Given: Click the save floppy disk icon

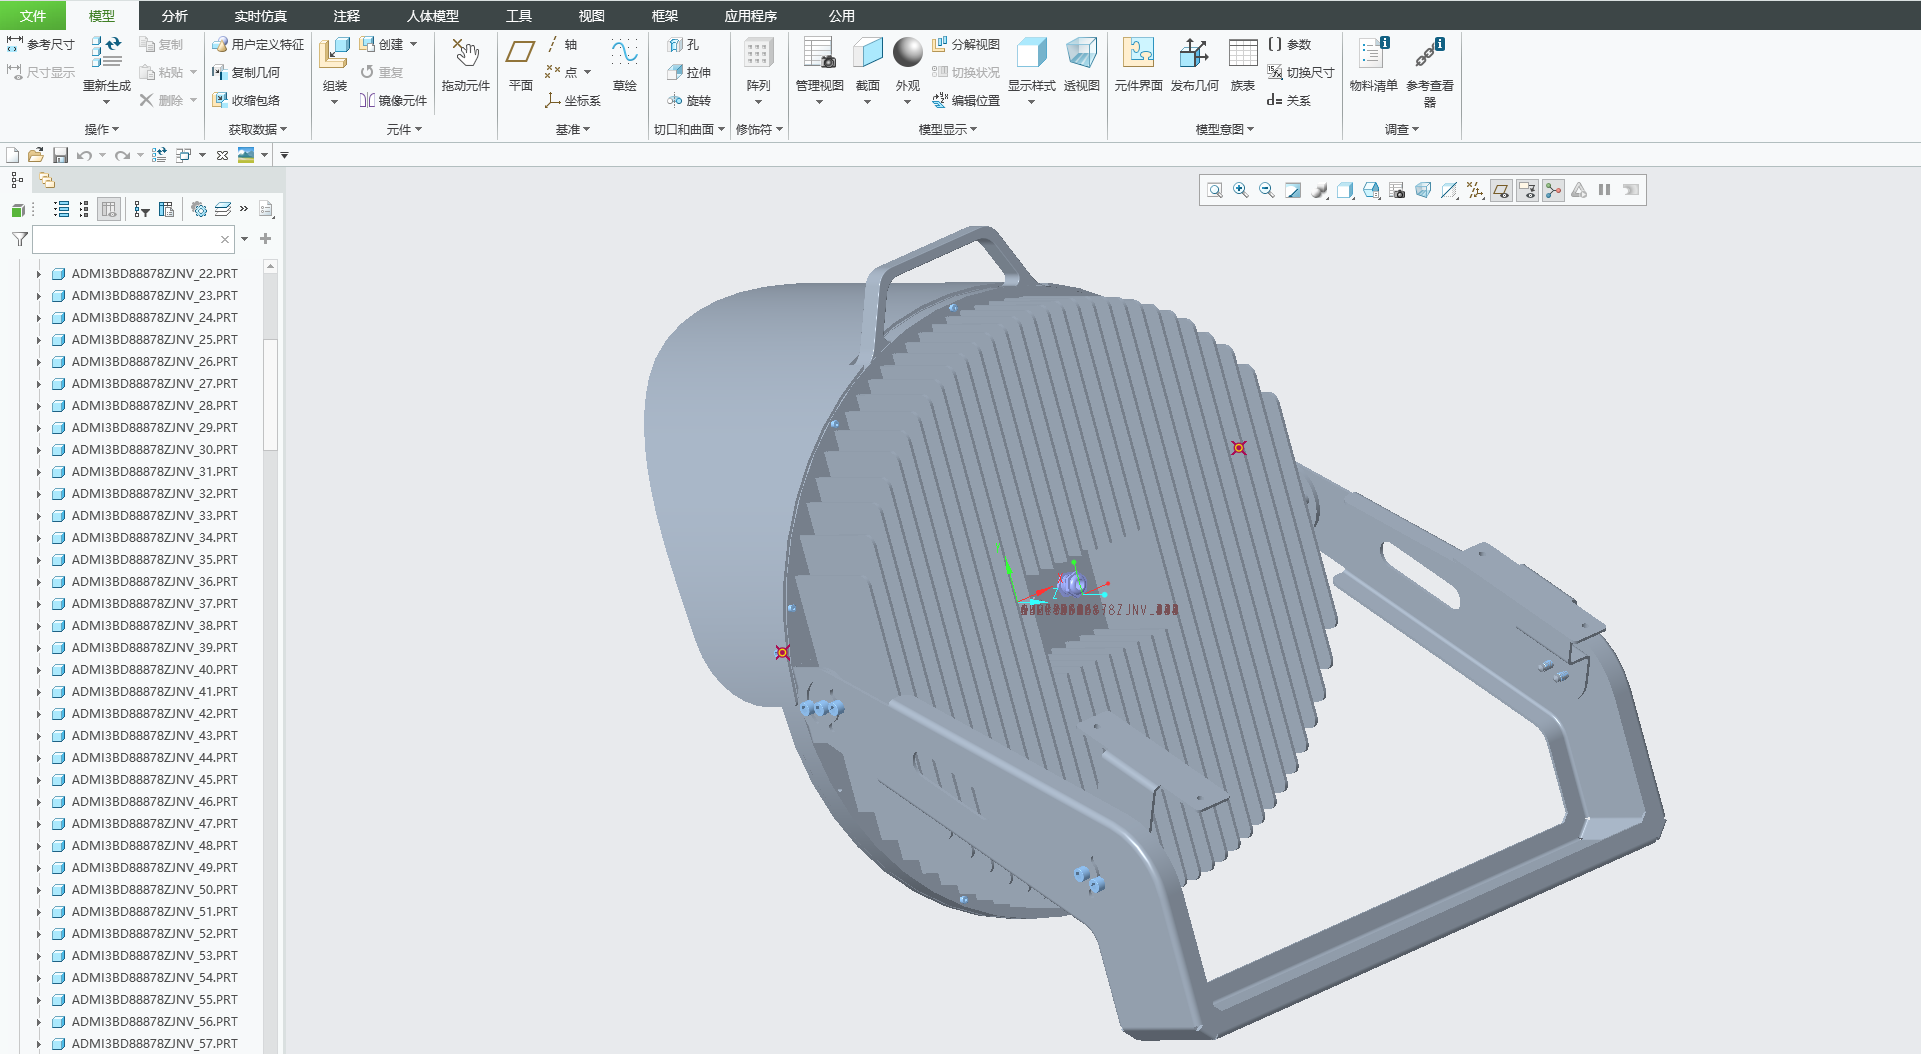Looking at the screenshot, I should point(60,155).
